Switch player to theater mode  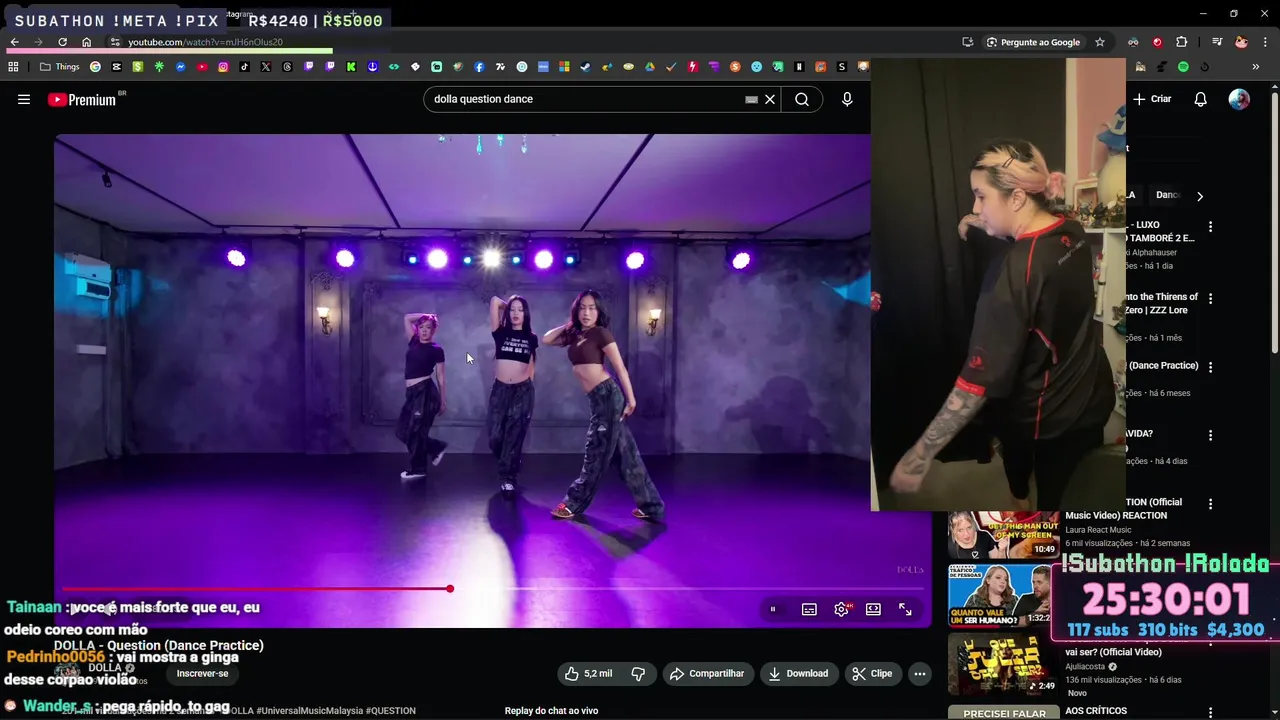873,609
